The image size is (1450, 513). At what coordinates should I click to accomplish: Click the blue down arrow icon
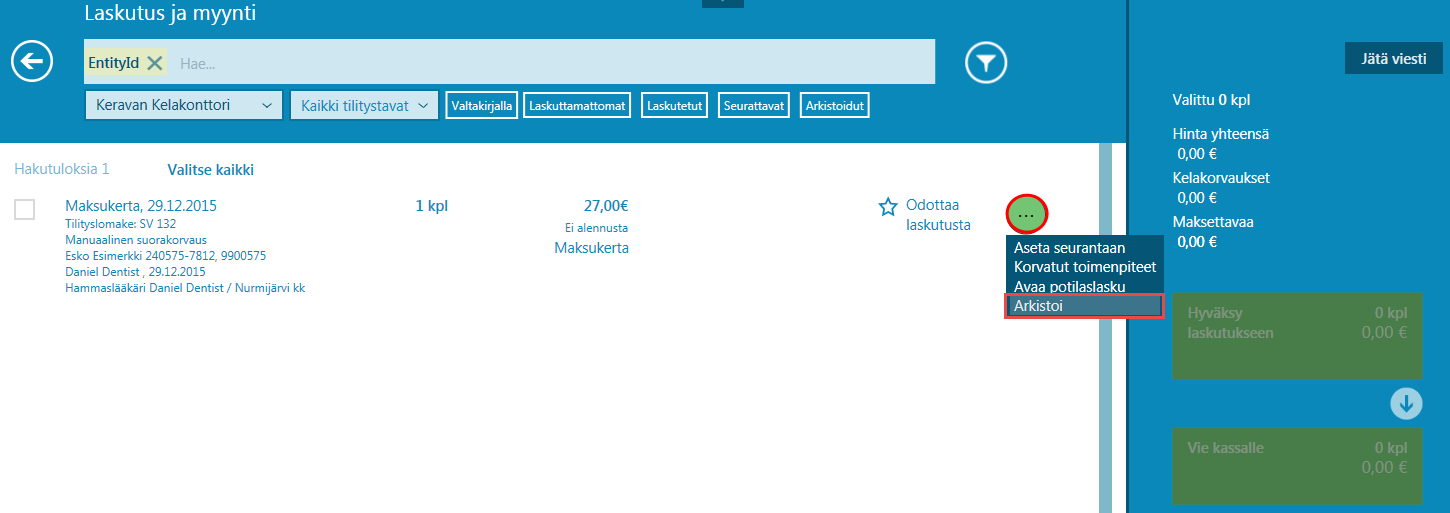click(x=1406, y=403)
